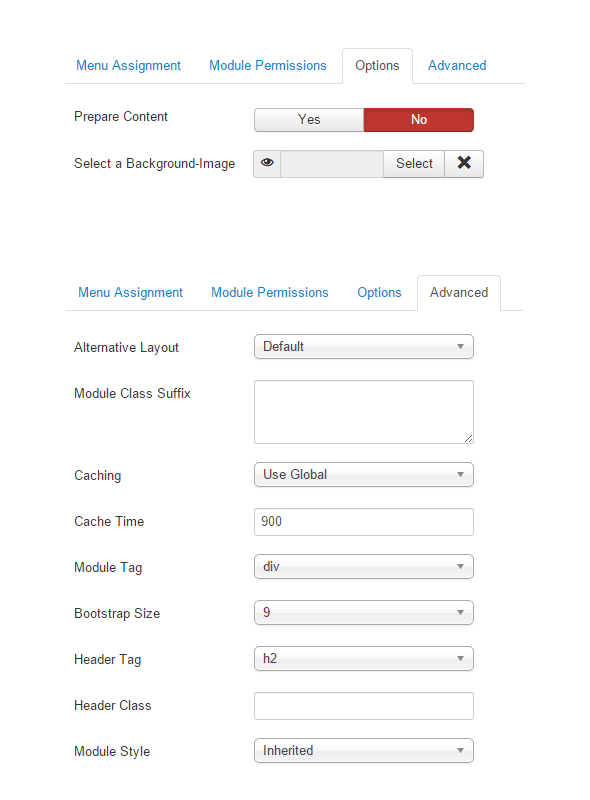Open the Header Tag dropdown showing h2
The image size is (590, 800).
click(x=364, y=659)
